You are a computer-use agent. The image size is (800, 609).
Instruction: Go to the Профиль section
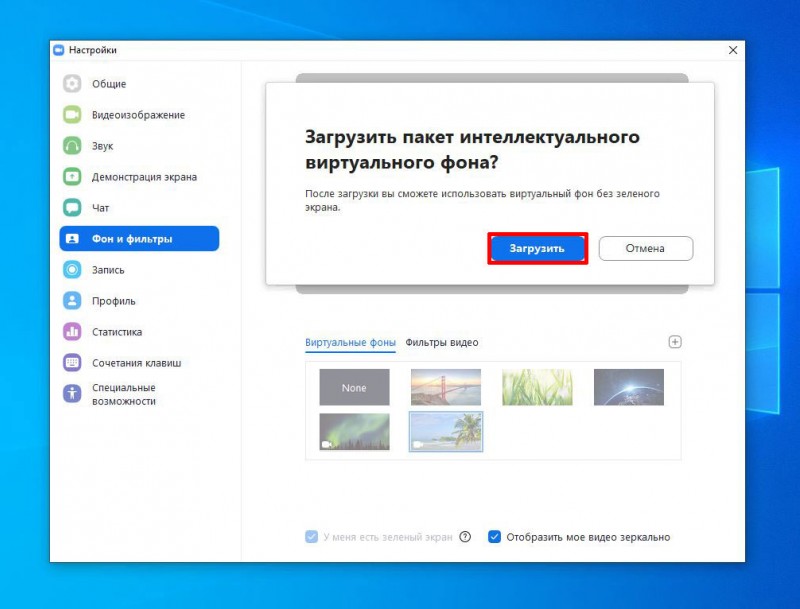139,301
